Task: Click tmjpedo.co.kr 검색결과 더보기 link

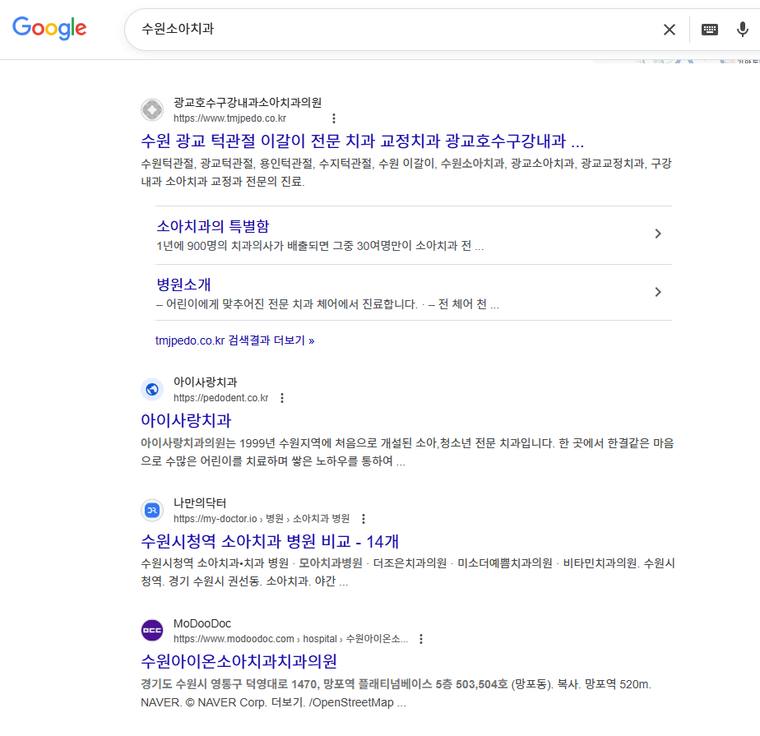Action: coord(235,340)
